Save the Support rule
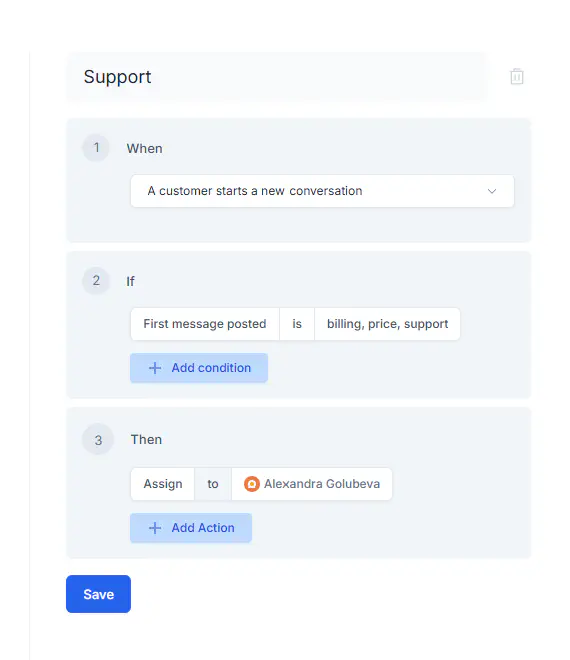 tap(99, 594)
